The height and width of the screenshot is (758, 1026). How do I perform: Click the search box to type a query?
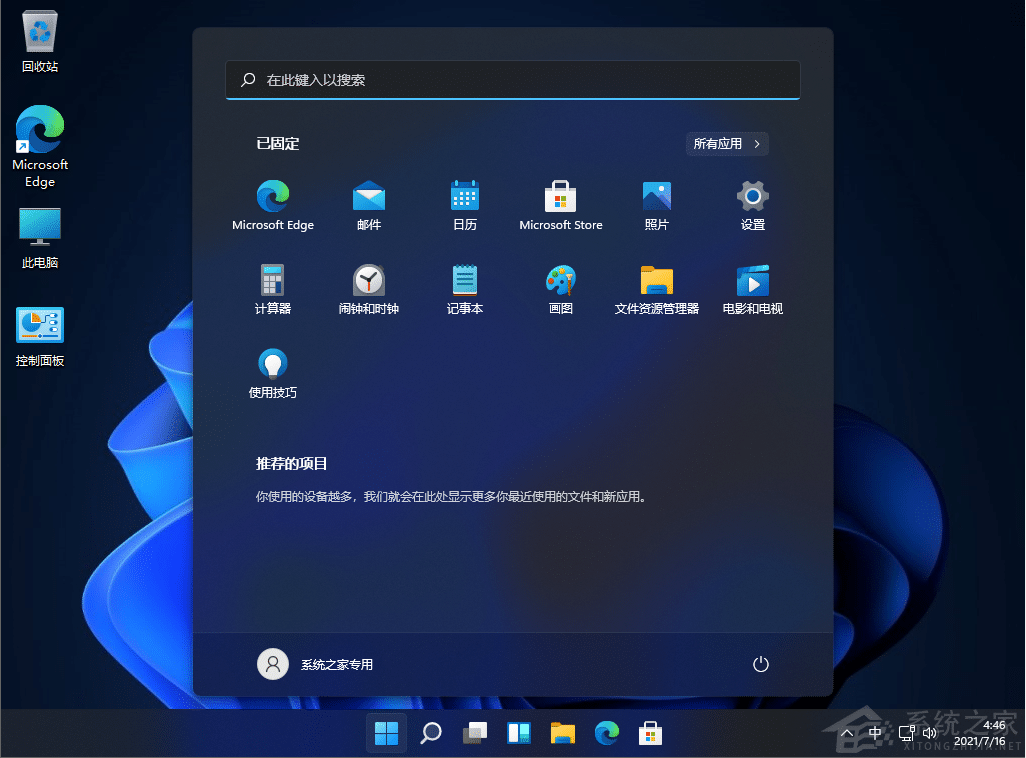click(x=512, y=80)
